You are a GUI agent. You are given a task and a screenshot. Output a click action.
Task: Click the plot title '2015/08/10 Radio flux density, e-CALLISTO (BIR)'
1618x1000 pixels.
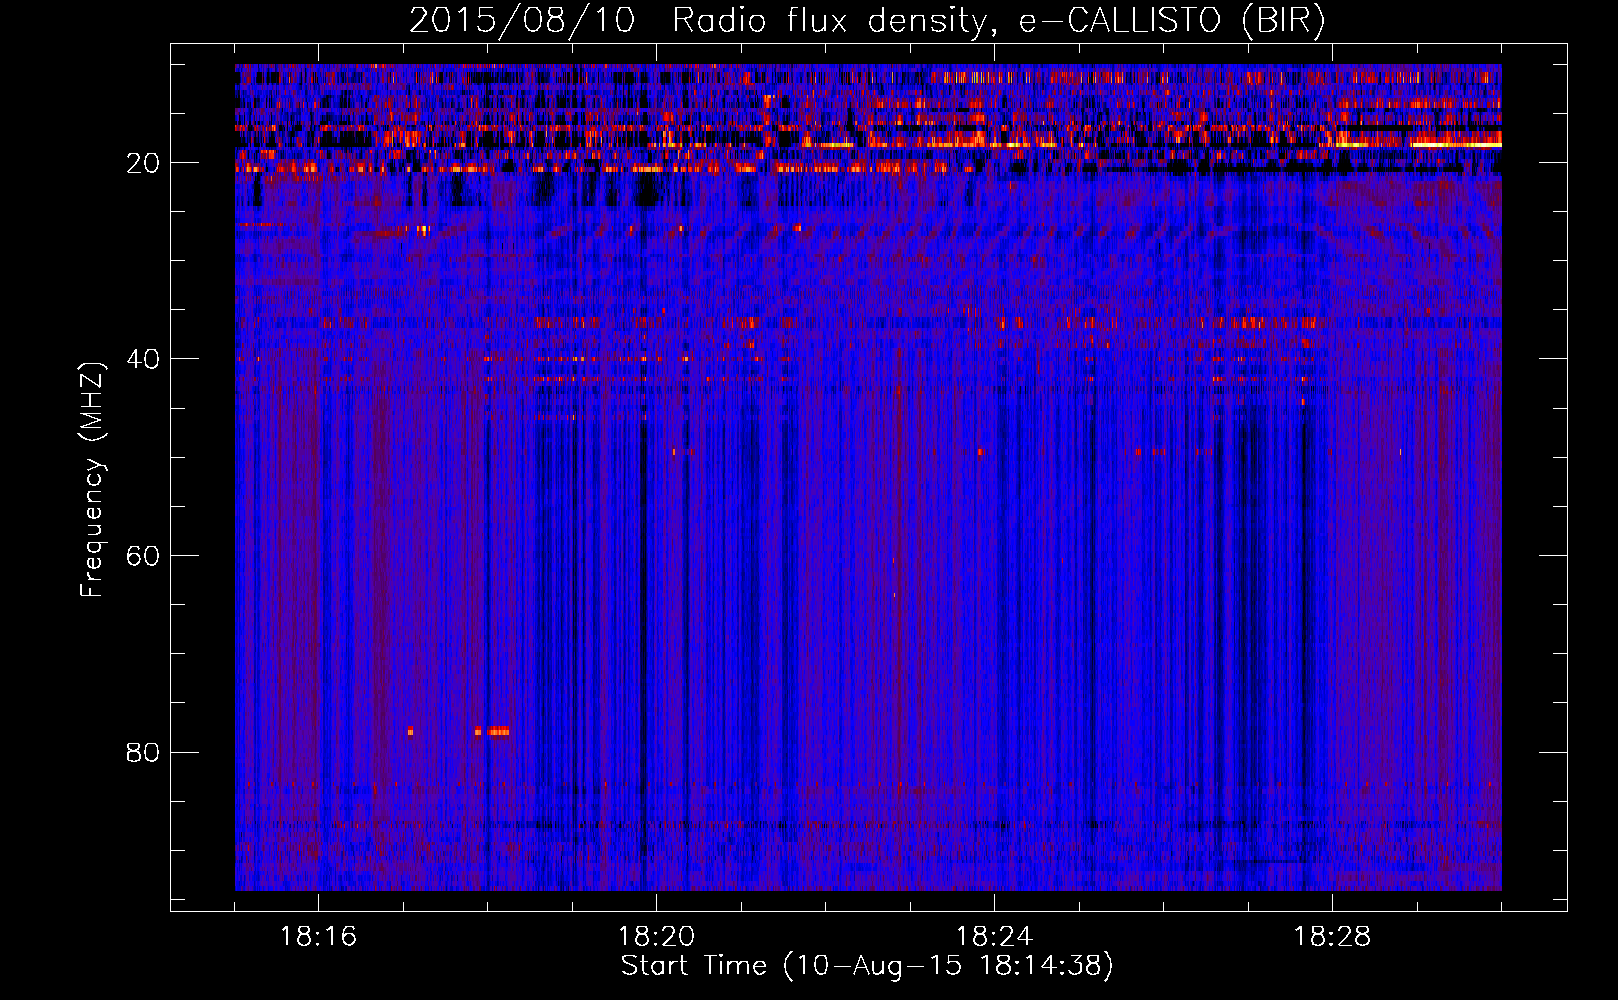[x=867, y=20]
